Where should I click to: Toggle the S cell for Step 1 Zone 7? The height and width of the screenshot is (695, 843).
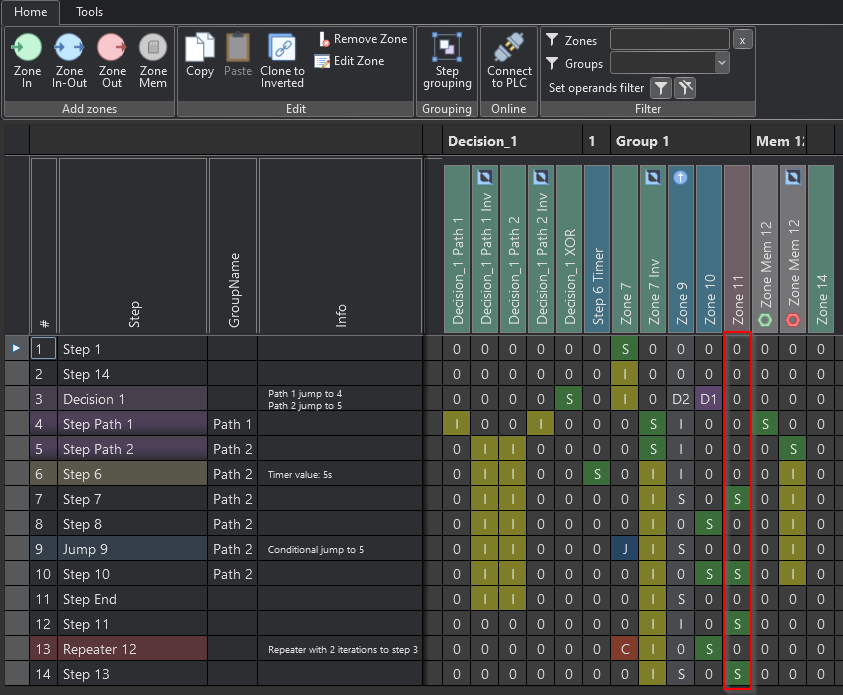[625, 349]
